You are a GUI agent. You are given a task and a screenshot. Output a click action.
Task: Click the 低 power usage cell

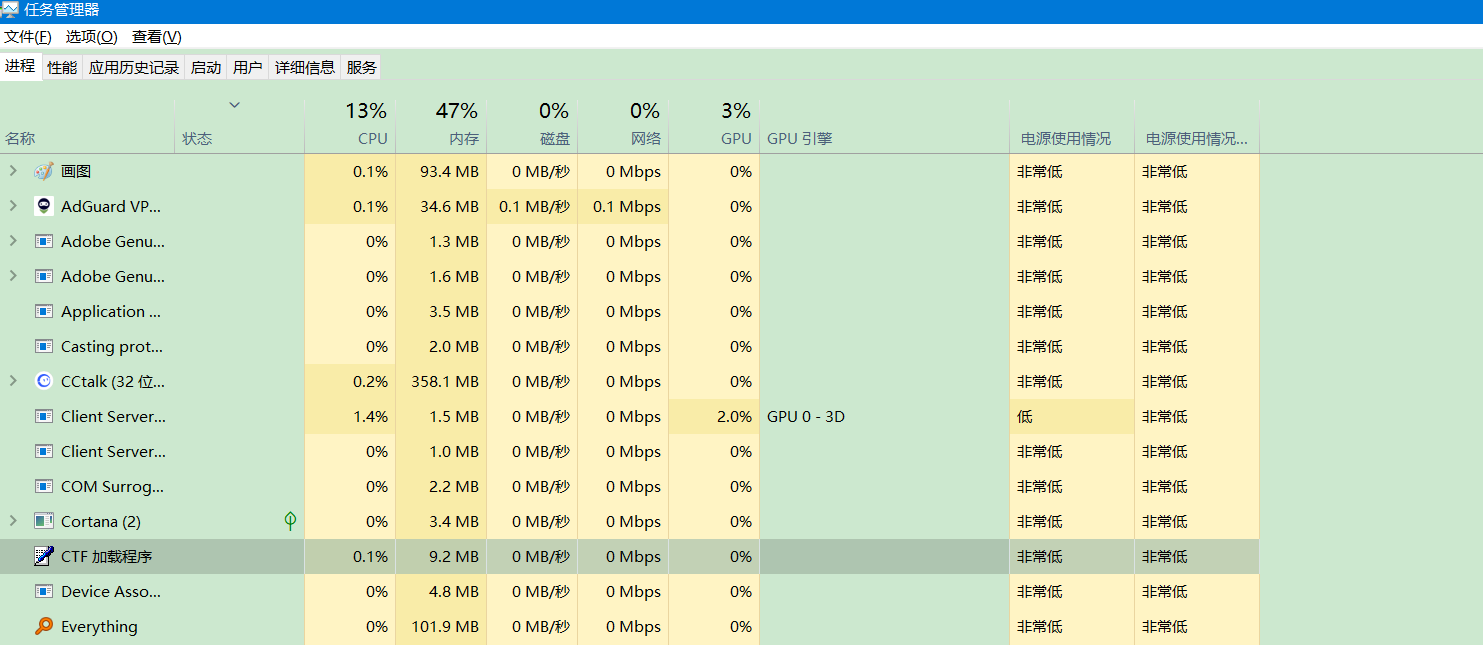(1072, 416)
